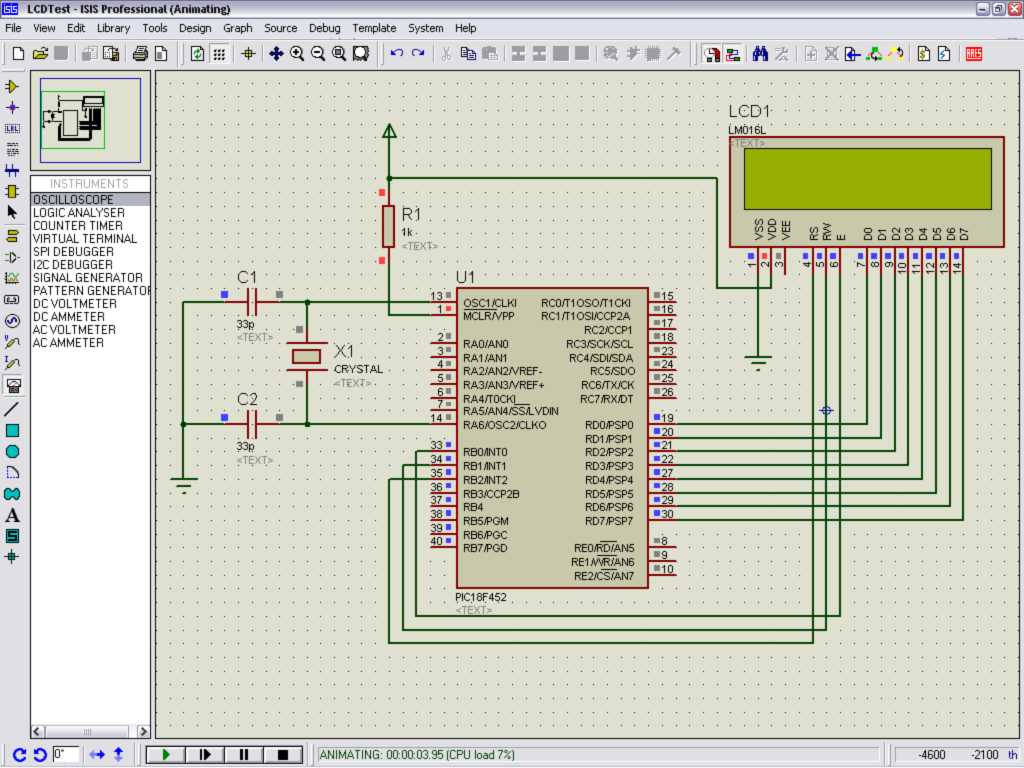
Task: Select Wire Label mode
Action: 12,129
